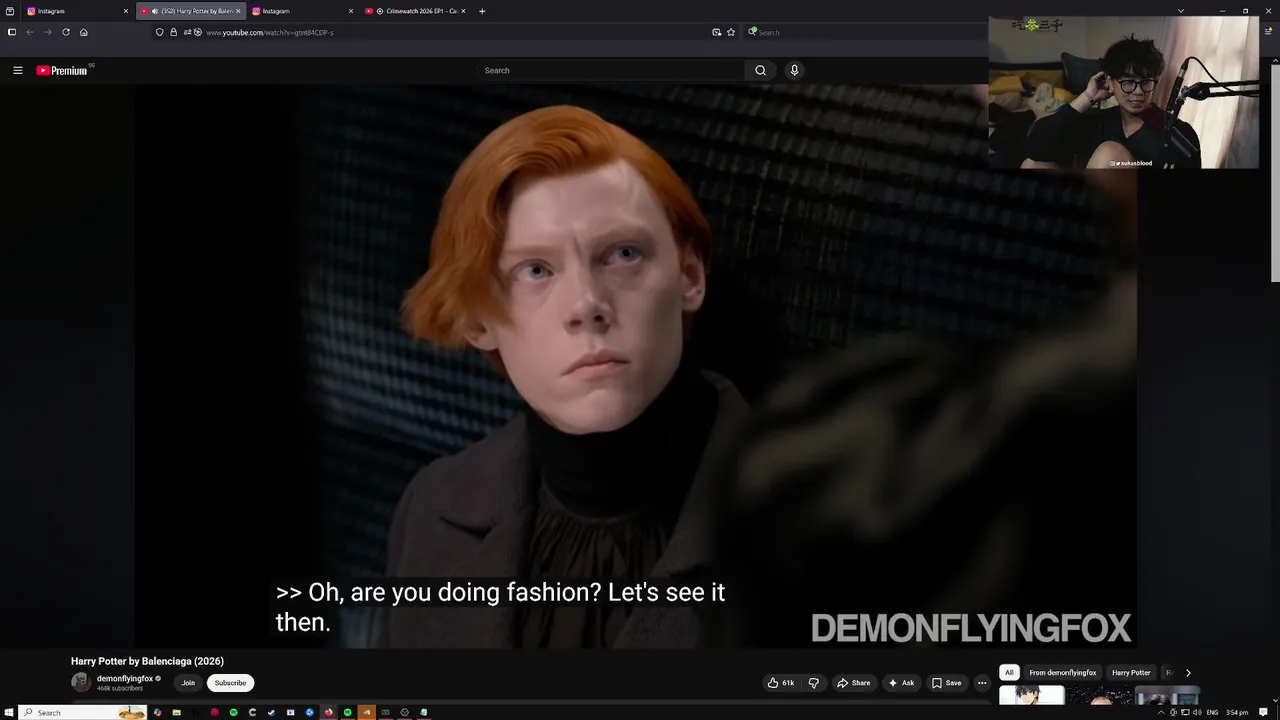Image resolution: width=1280 pixels, height=720 pixels.
Task: Select the Harry Potter filter chip
Action: [x=1131, y=673]
